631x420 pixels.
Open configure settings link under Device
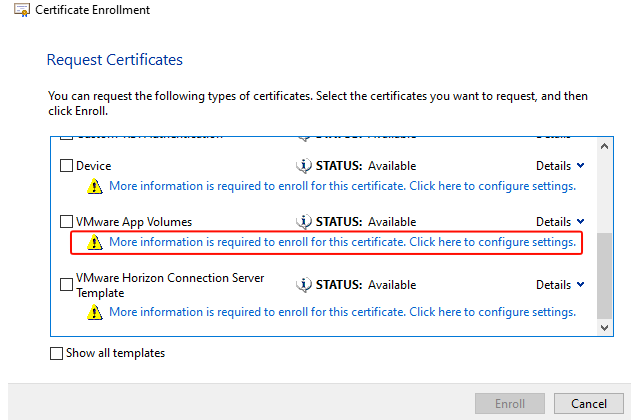click(x=342, y=186)
